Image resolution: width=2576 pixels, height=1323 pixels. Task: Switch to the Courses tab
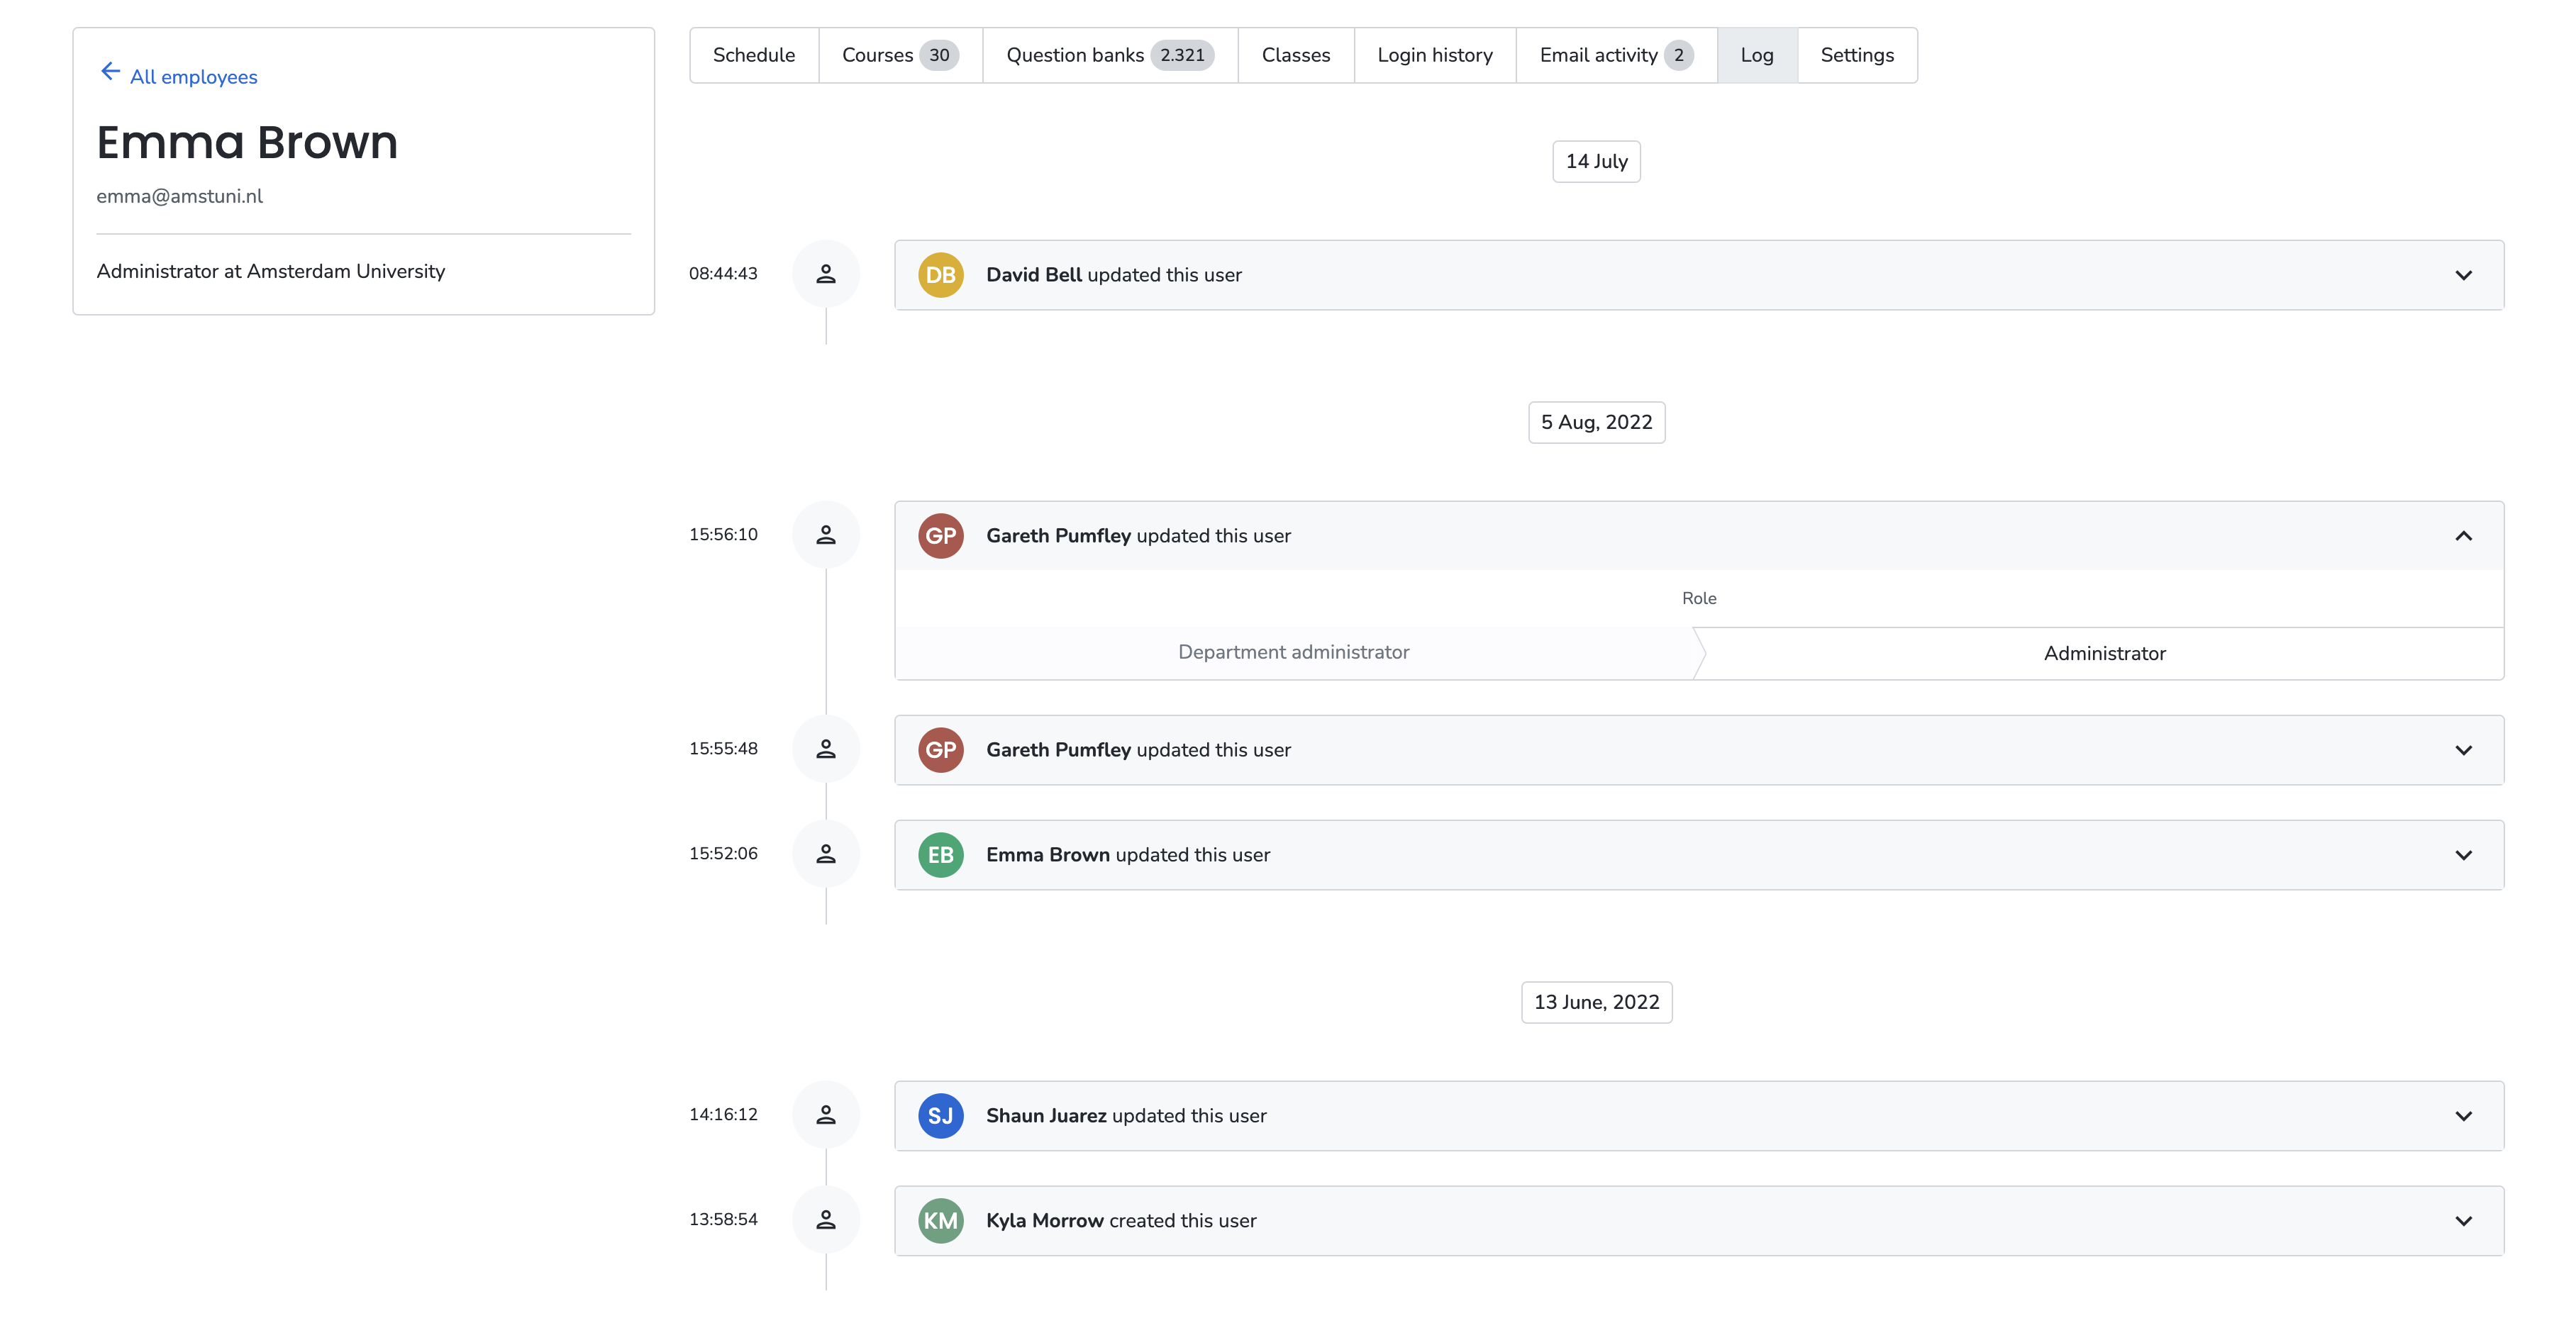(x=901, y=55)
